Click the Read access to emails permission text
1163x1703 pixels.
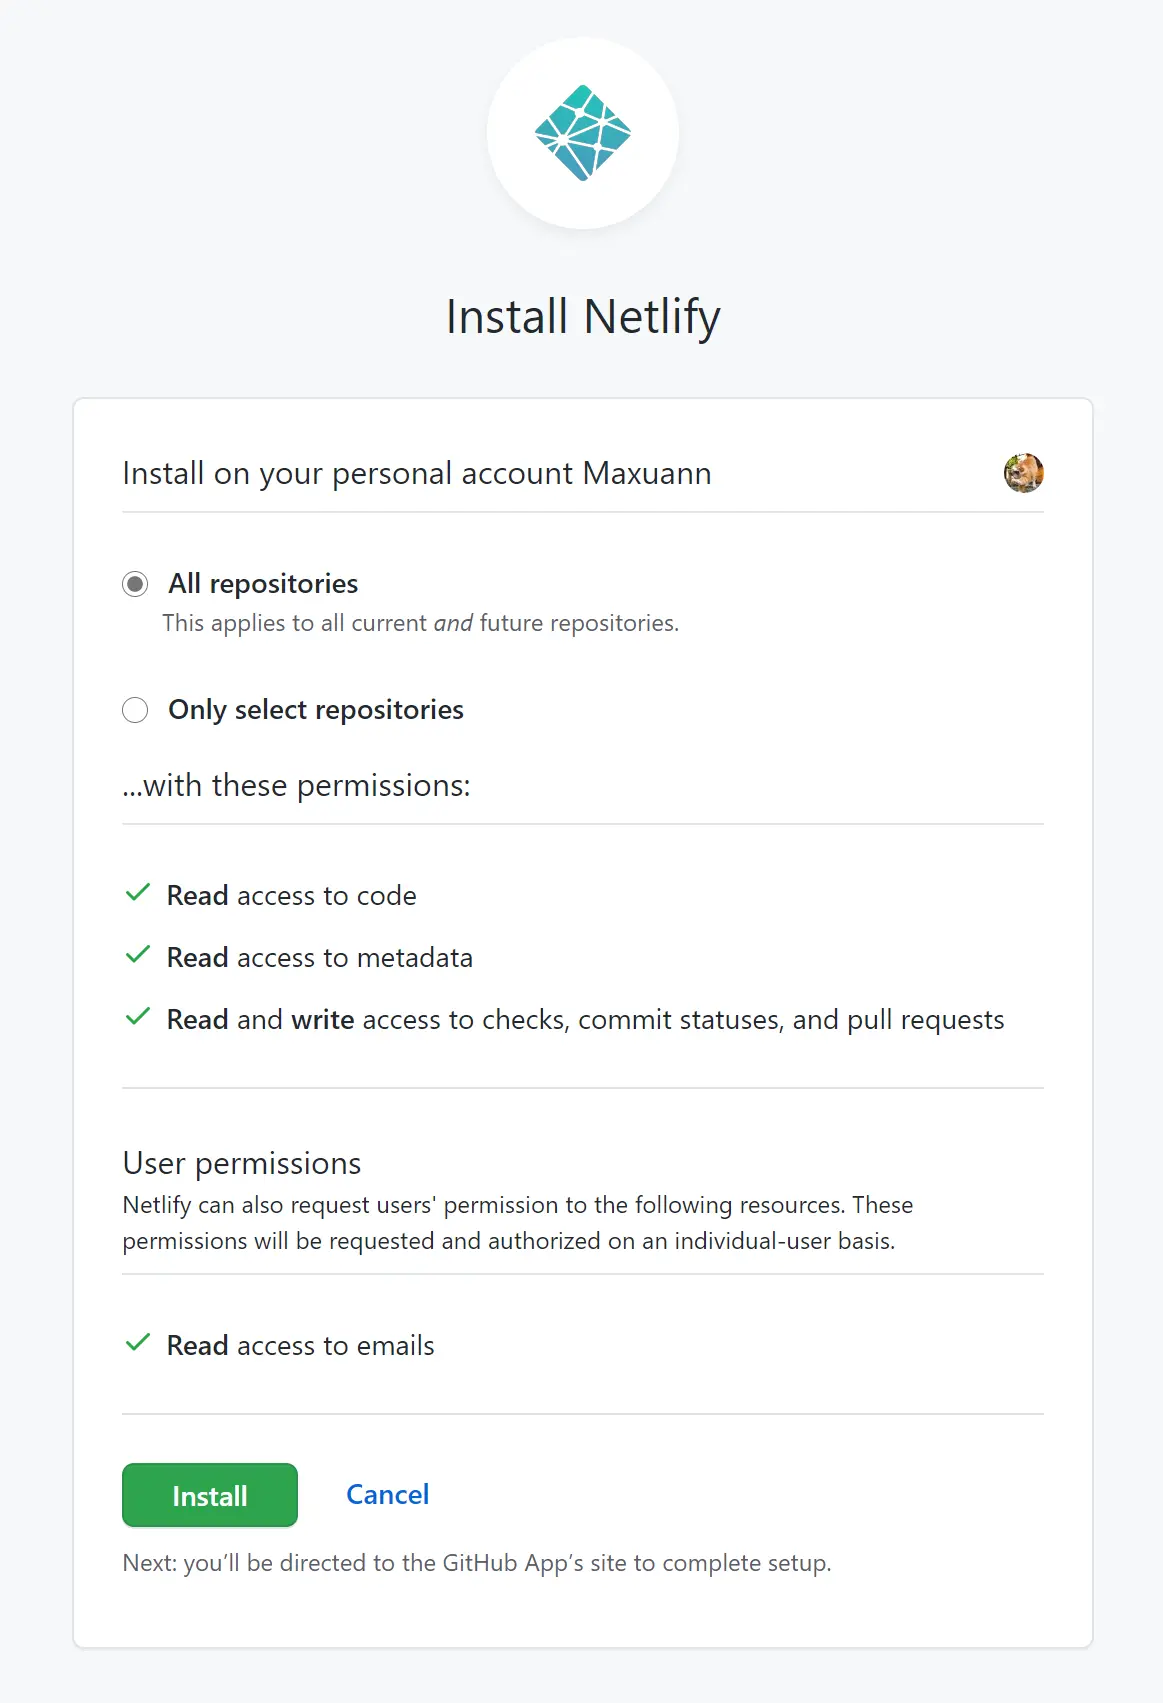click(x=301, y=1346)
